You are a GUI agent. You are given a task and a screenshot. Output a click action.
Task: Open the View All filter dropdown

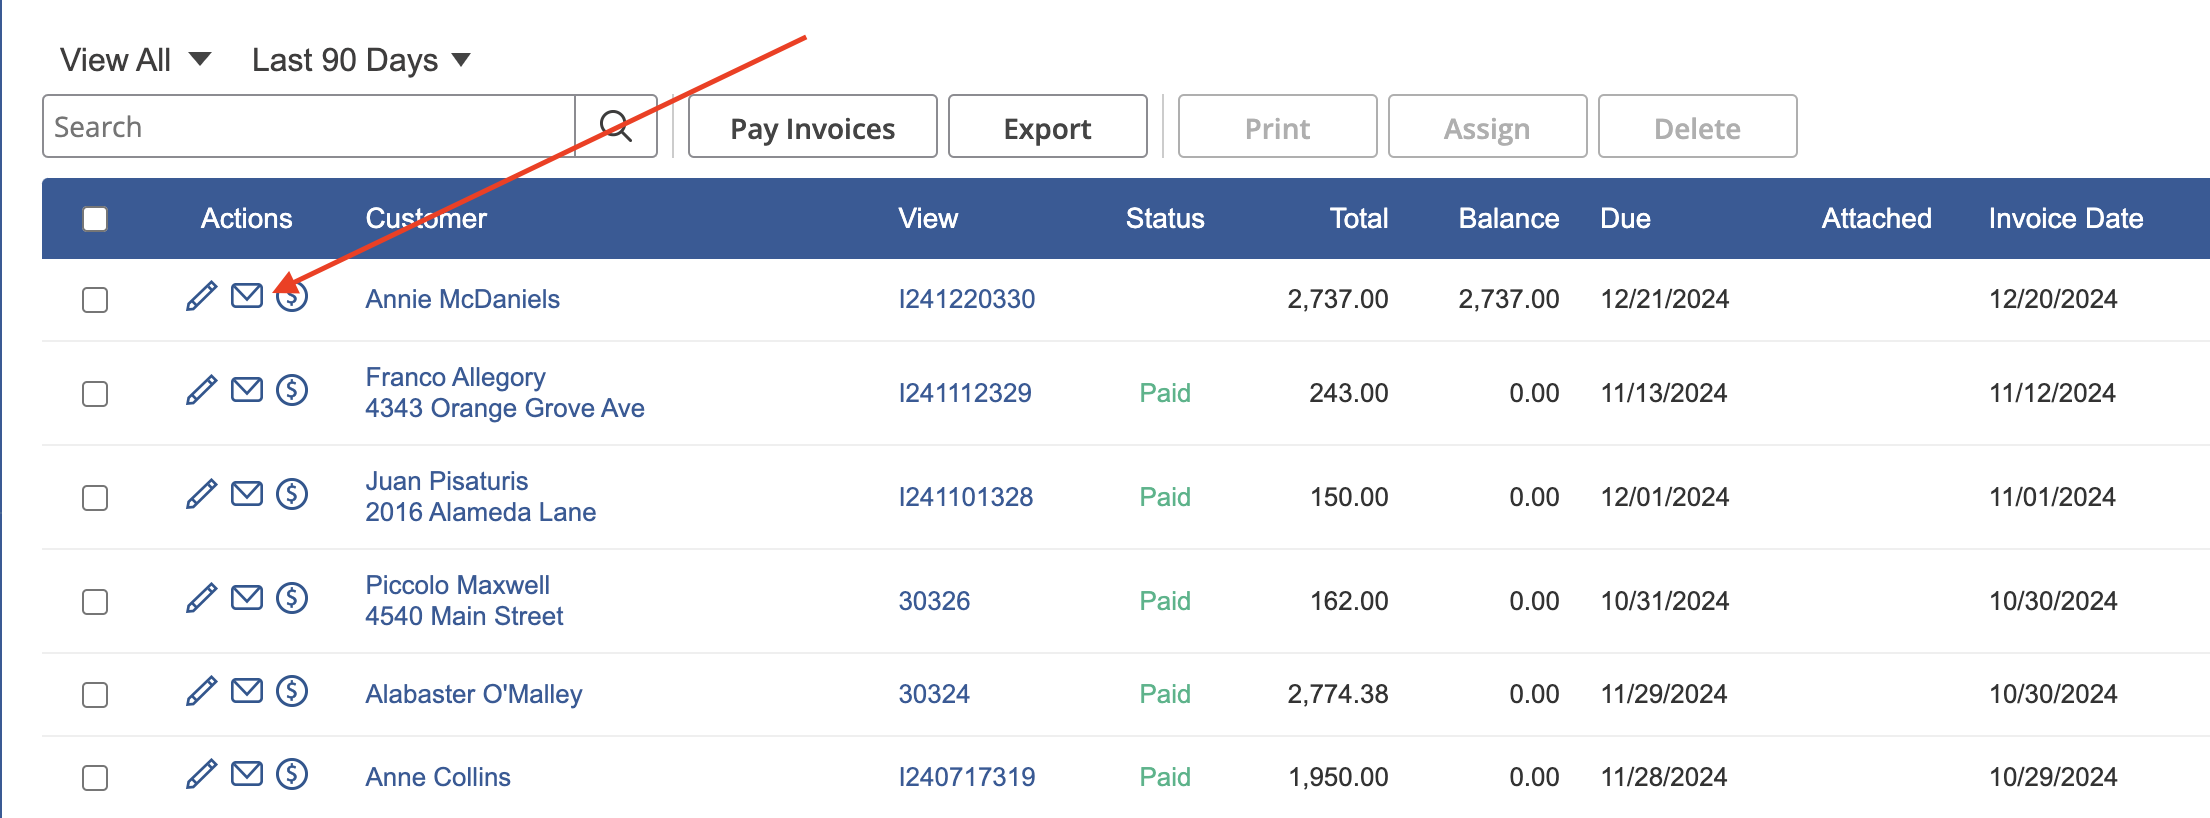135,60
